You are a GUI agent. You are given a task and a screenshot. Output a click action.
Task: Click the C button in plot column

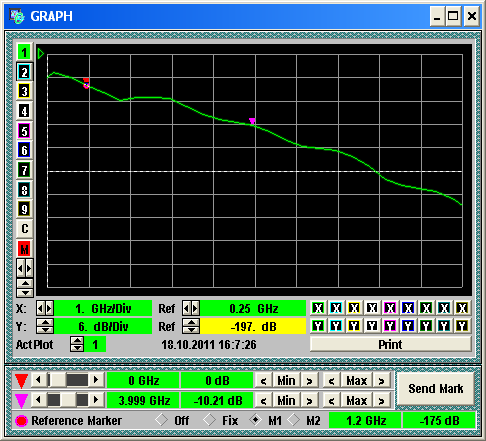(24, 229)
